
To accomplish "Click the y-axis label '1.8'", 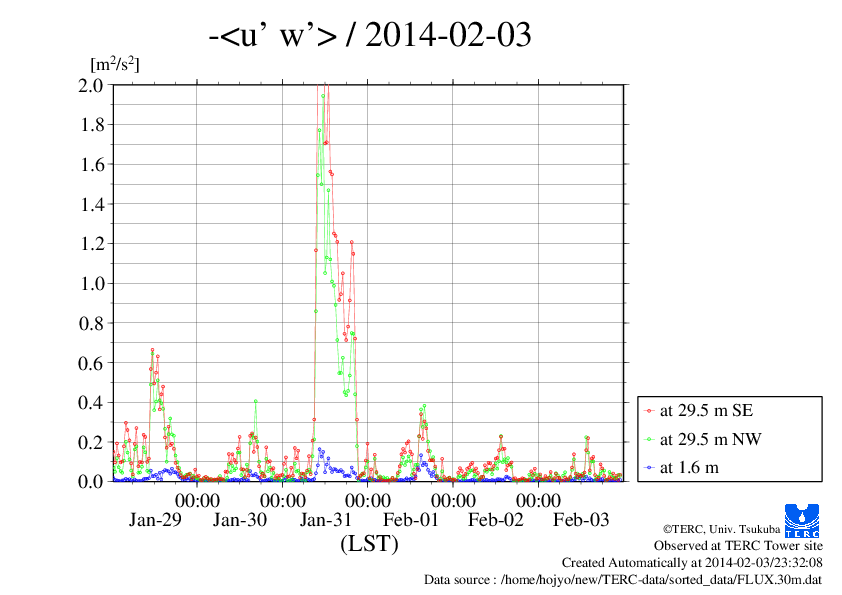I will [x=91, y=125].
